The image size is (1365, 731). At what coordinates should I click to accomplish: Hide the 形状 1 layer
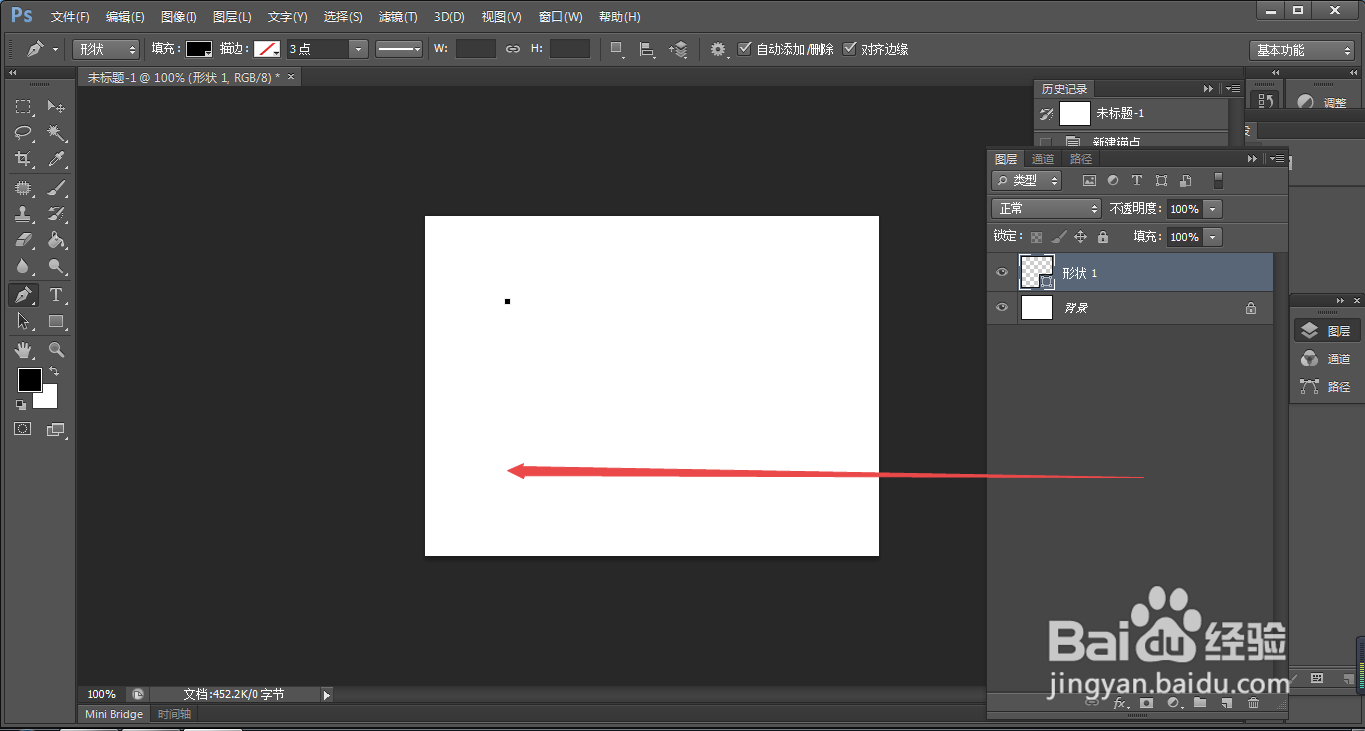1002,272
